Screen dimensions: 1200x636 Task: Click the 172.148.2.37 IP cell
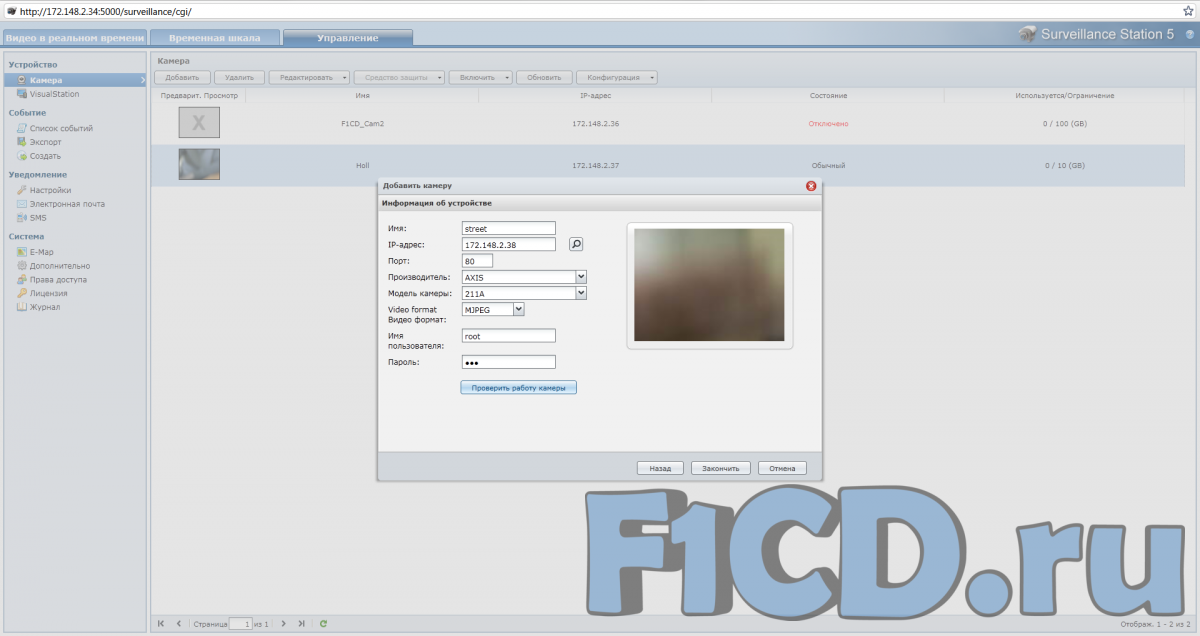[x=595, y=165]
